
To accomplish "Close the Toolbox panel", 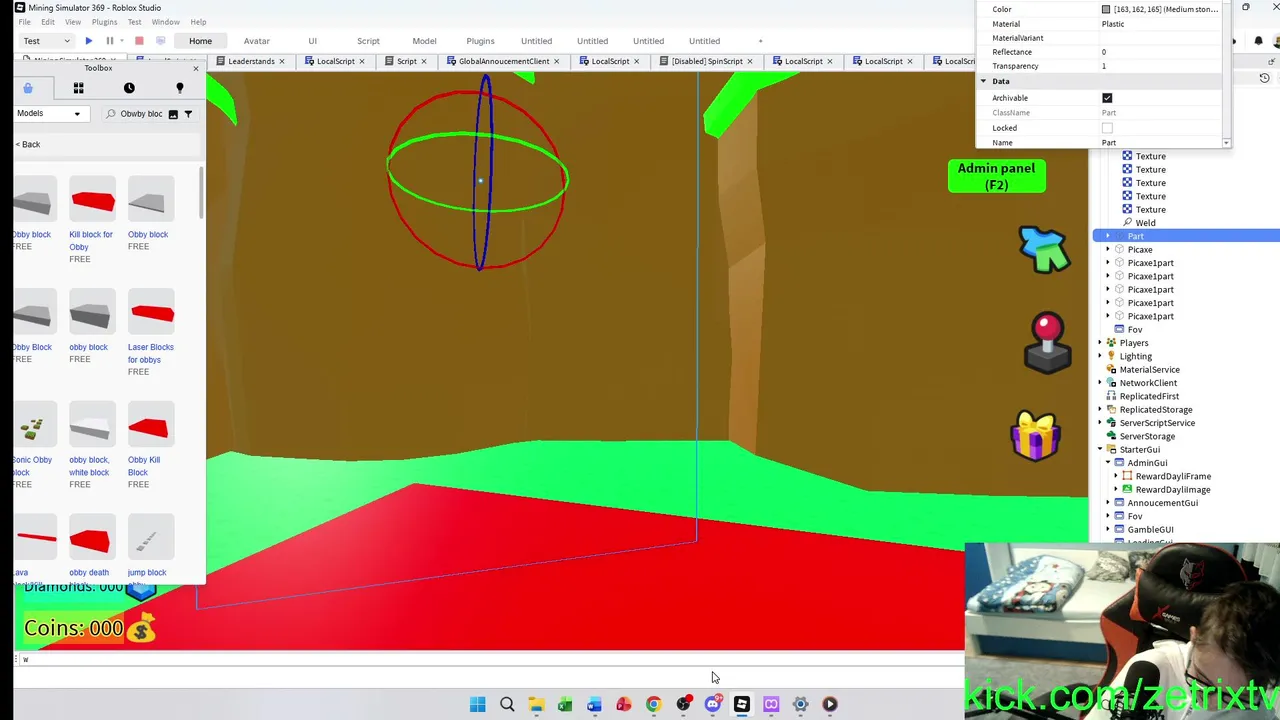I will click(195, 68).
